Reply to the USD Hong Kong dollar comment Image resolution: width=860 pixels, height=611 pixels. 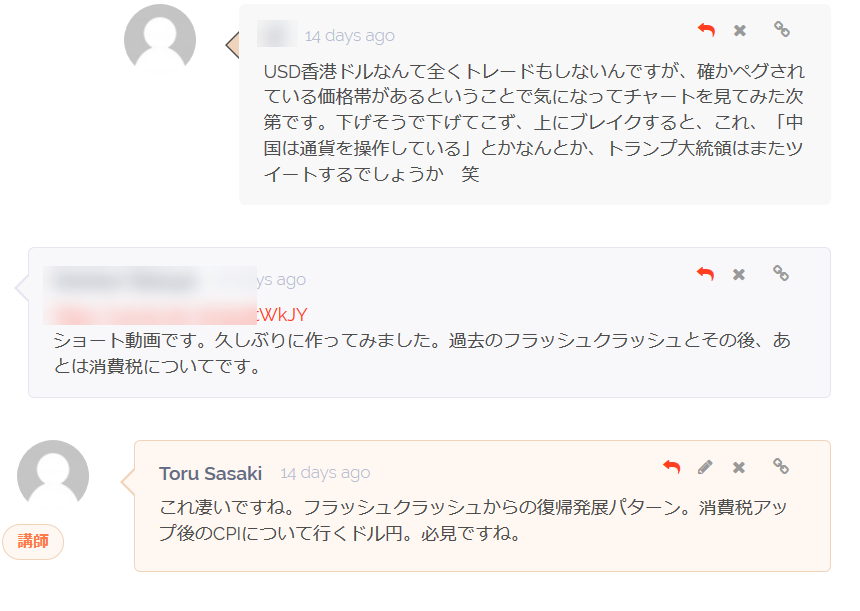tap(706, 30)
